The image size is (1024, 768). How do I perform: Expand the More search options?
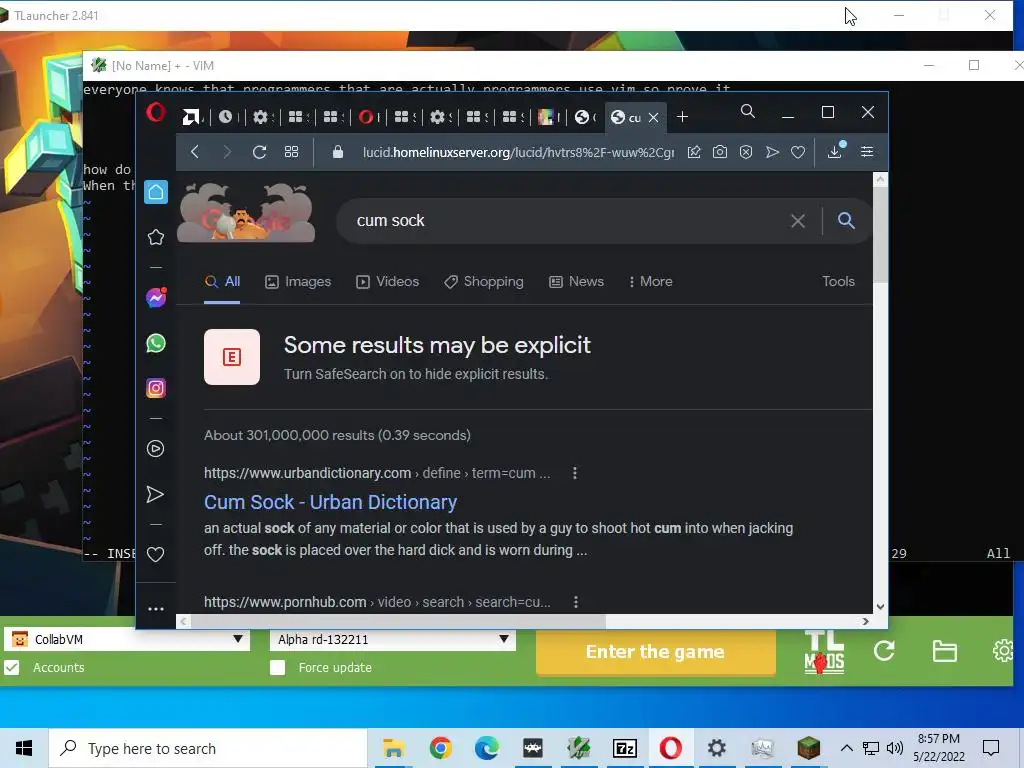[x=650, y=281]
